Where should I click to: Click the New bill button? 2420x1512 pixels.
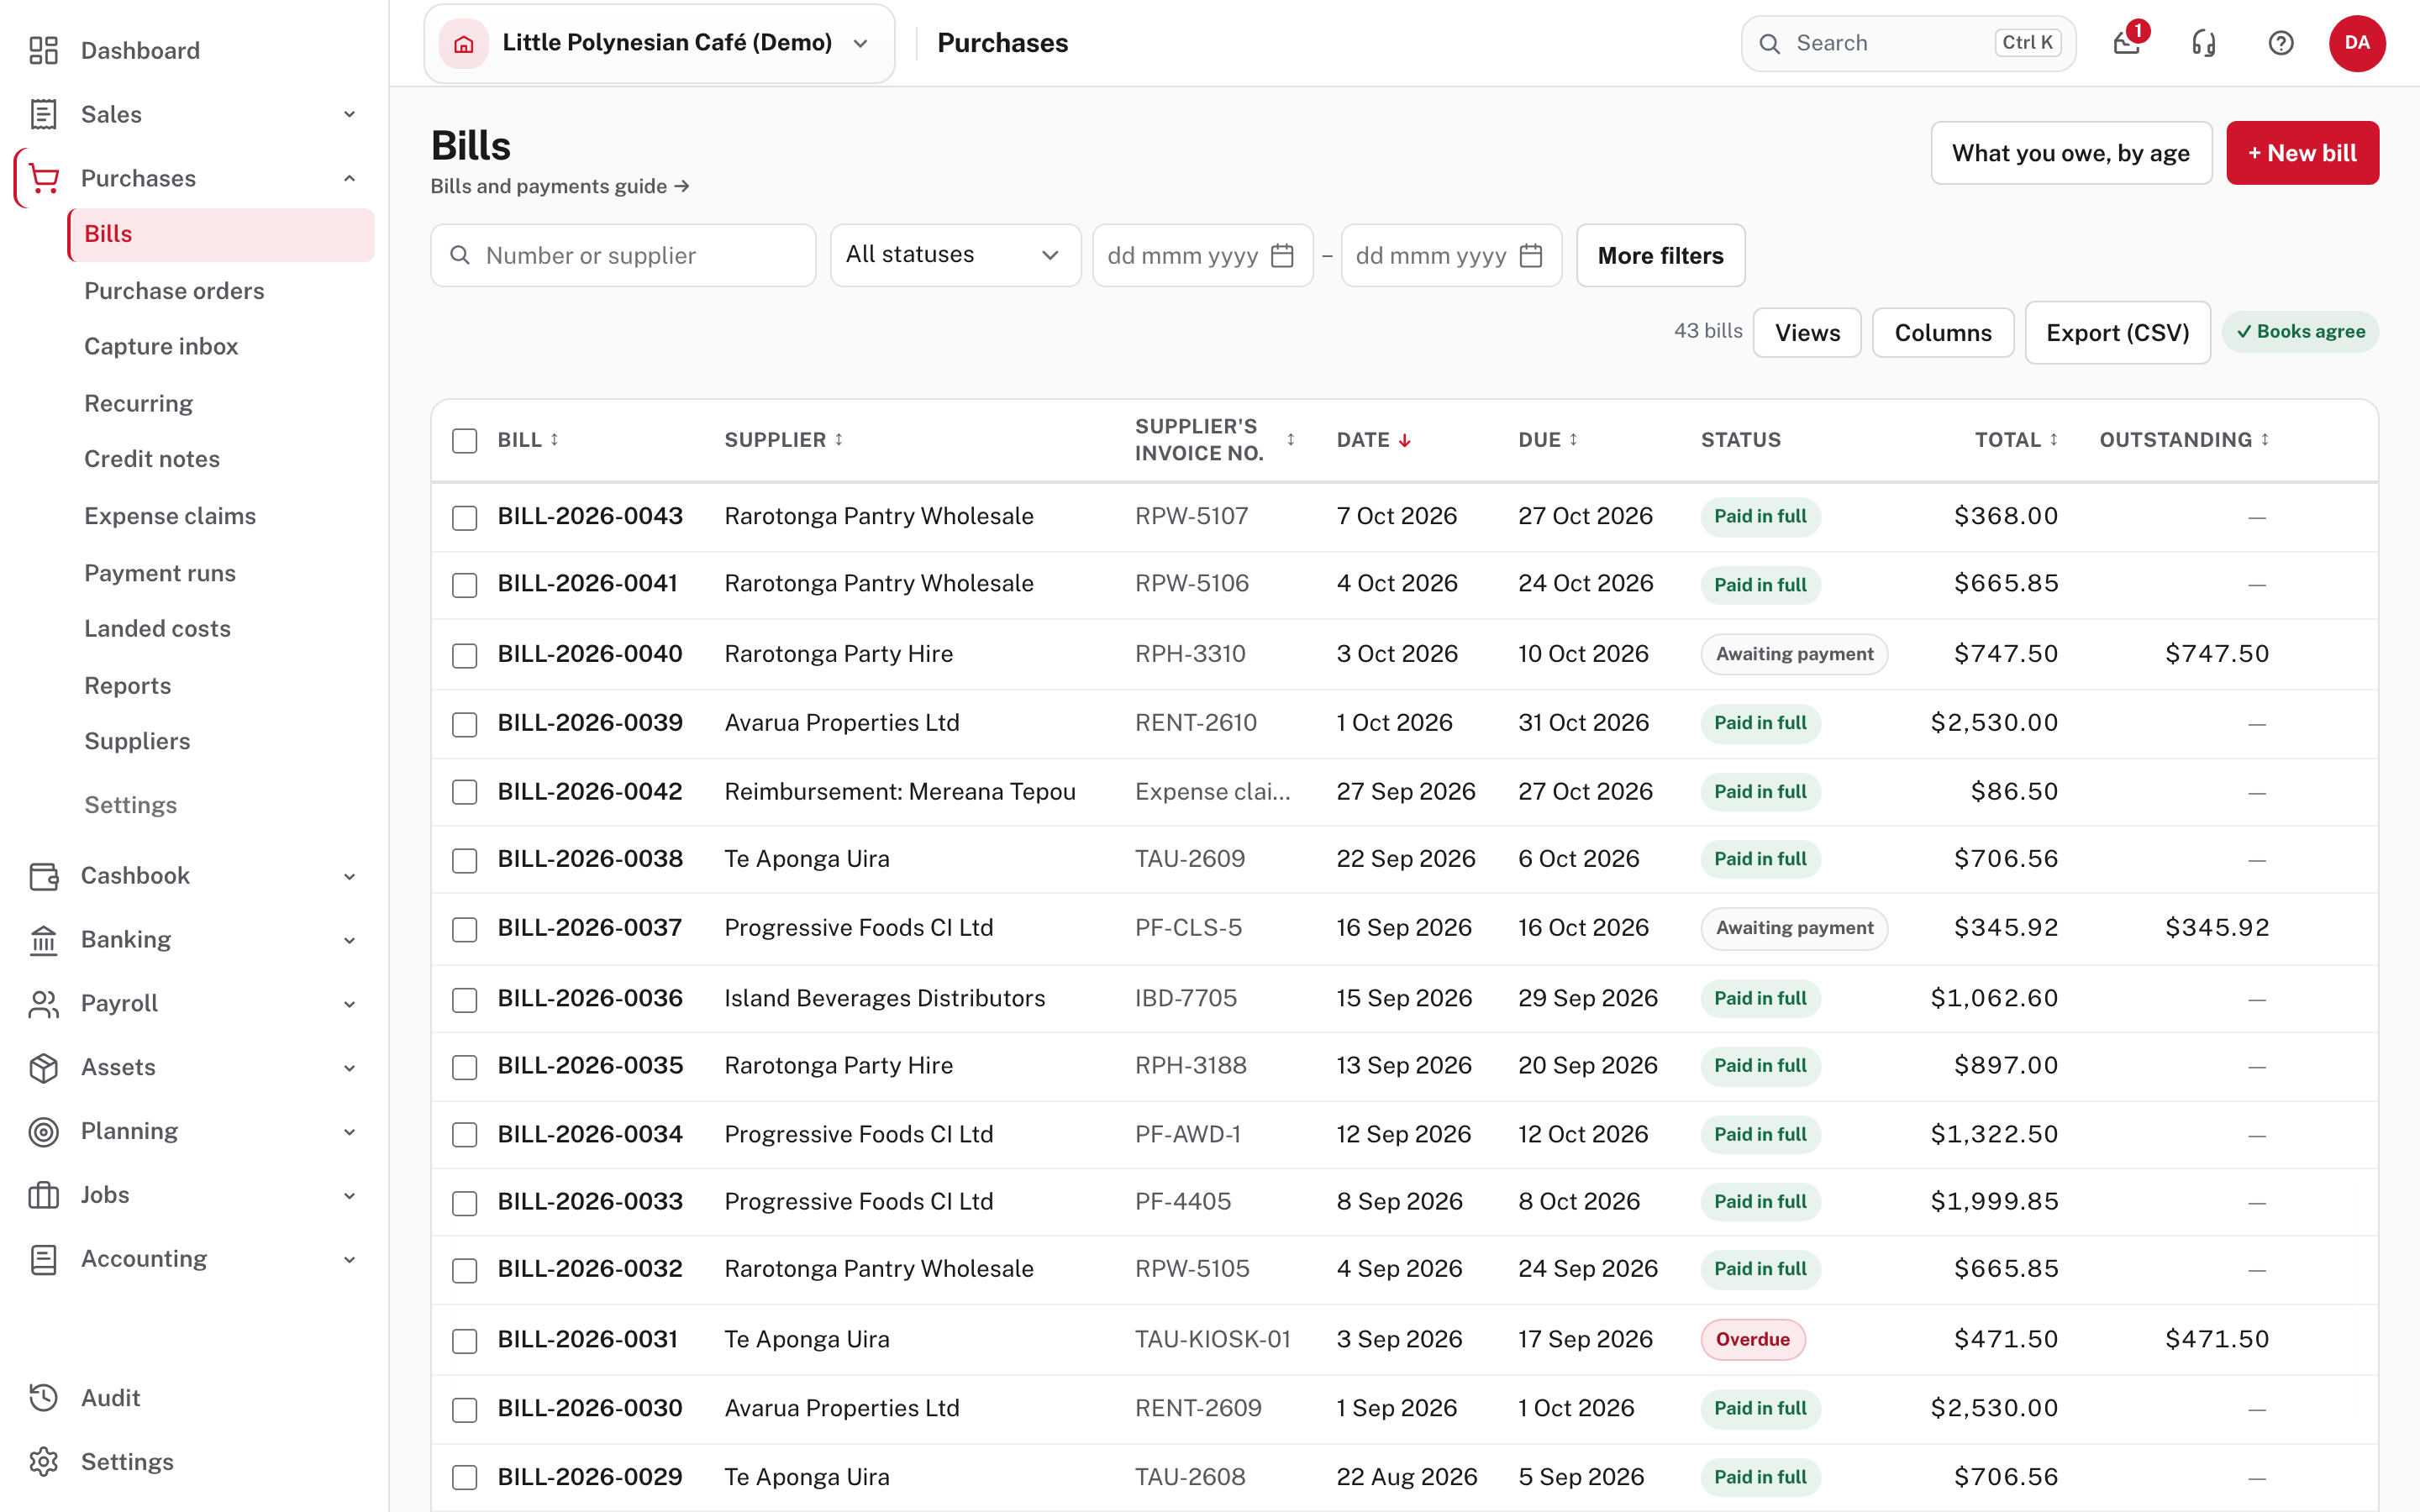point(2302,153)
